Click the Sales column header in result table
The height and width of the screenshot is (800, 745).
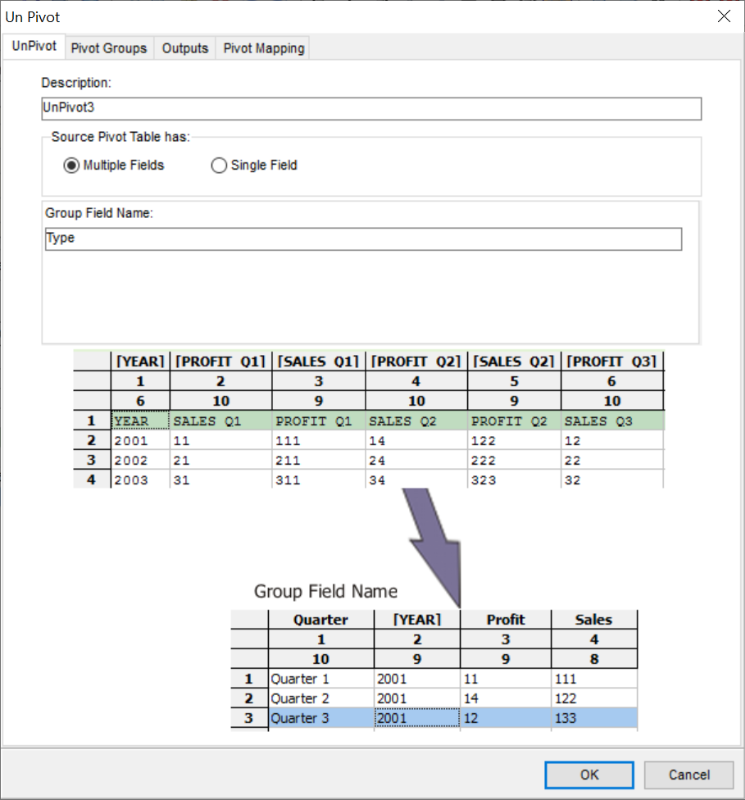[594, 619]
